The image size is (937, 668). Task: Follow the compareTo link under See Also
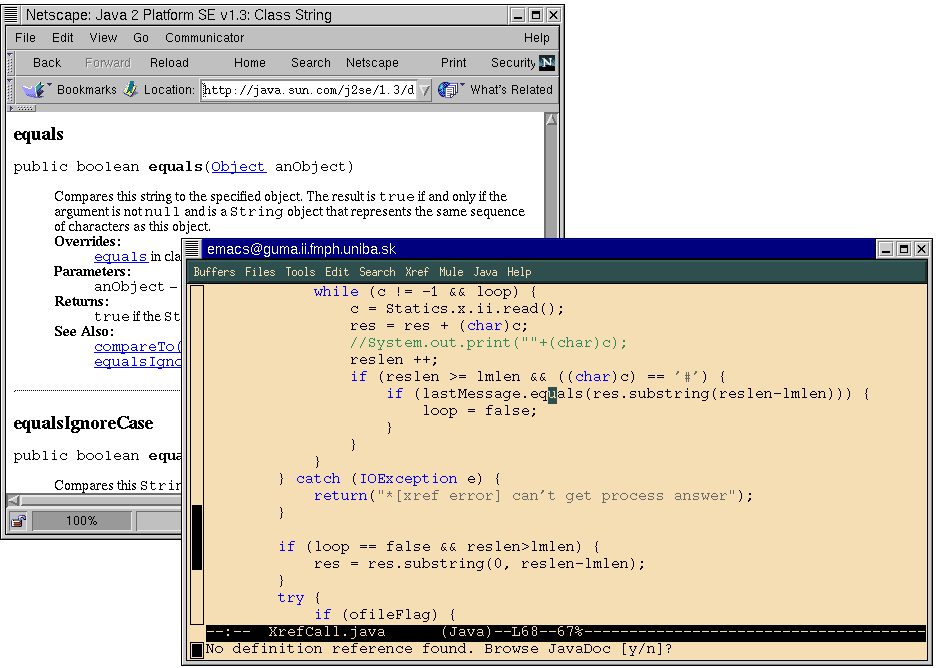coord(138,347)
